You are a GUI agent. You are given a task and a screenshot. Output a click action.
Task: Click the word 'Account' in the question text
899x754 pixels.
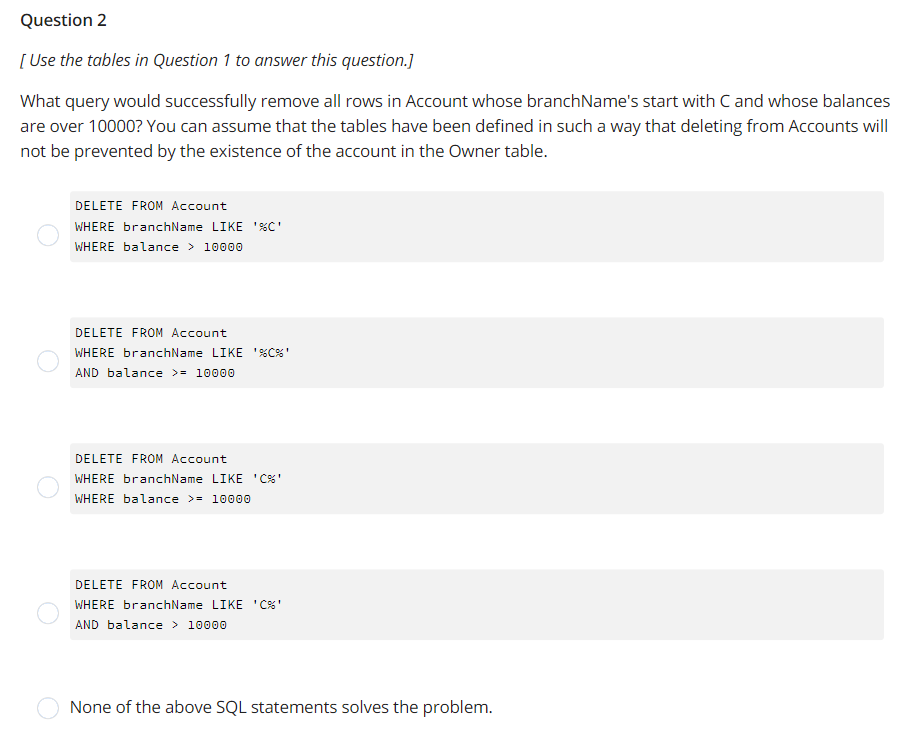(x=432, y=100)
